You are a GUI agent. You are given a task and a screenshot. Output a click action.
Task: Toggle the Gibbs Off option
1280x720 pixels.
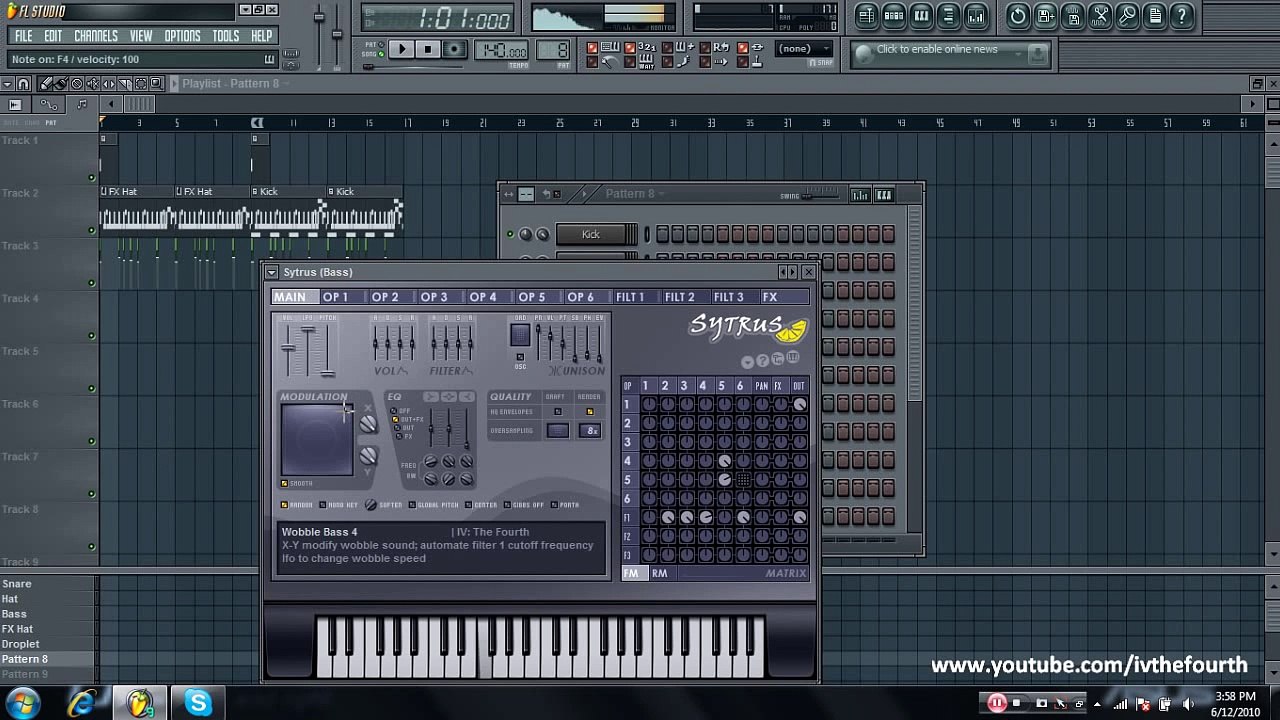coord(524,505)
